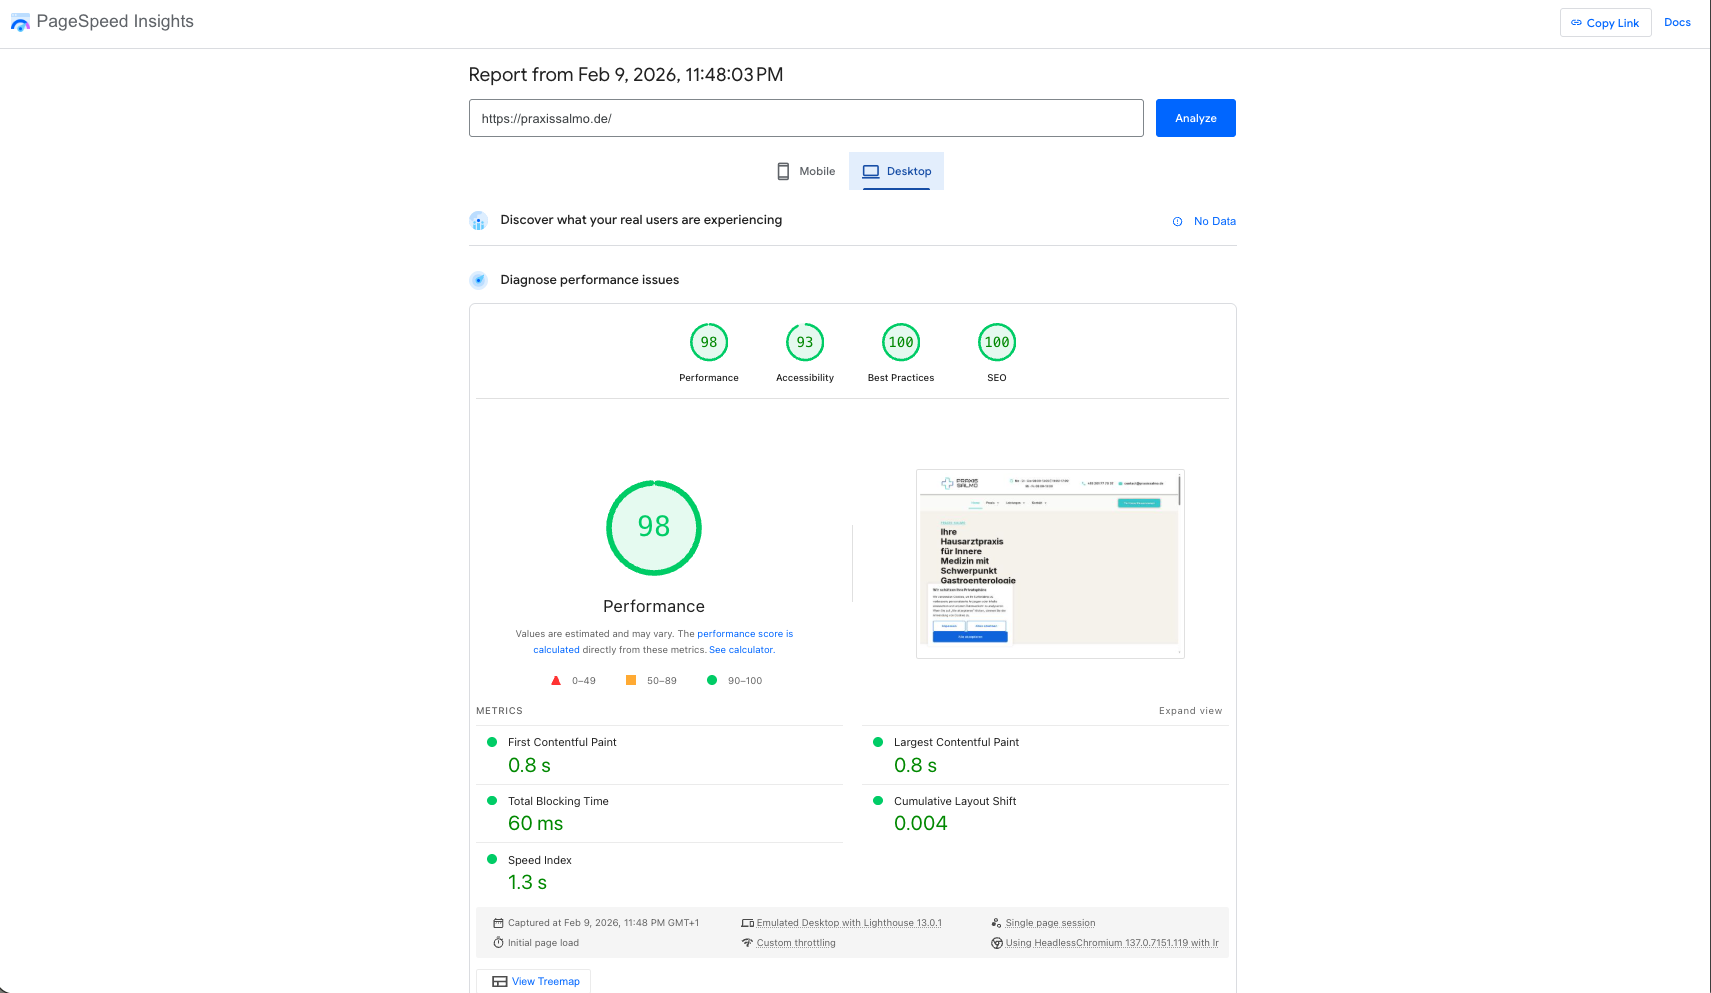Click the chain-link icon inside Copy Link
This screenshot has height=993, width=1711.
pos(1575,22)
